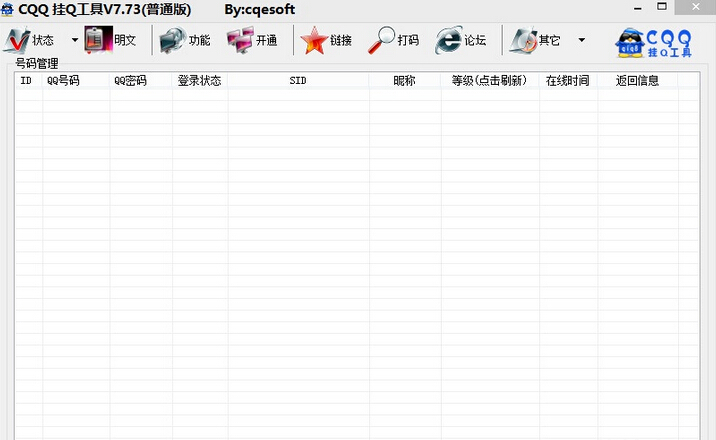Maximize the CQQ window
716x440 pixels.
pyautogui.click(x=662, y=7)
